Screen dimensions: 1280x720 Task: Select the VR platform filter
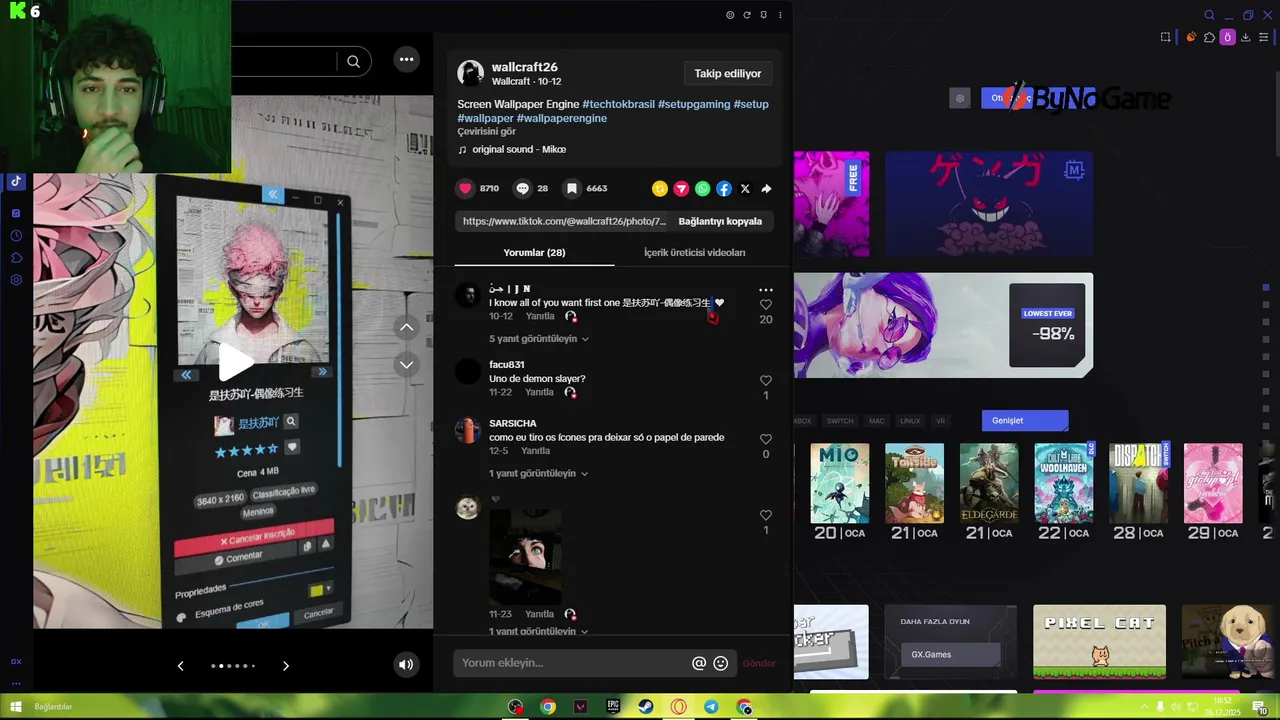(940, 421)
